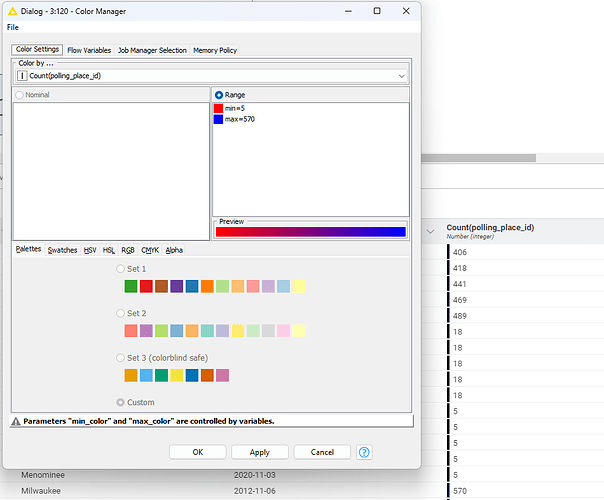Switch to Flow Variables tab
The width and height of the screenshot is (604, 500).
click(x=89, y=50)
